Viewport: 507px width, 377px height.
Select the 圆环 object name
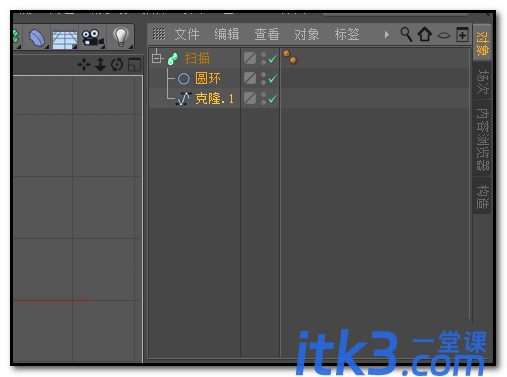click(x=208, y=79)
